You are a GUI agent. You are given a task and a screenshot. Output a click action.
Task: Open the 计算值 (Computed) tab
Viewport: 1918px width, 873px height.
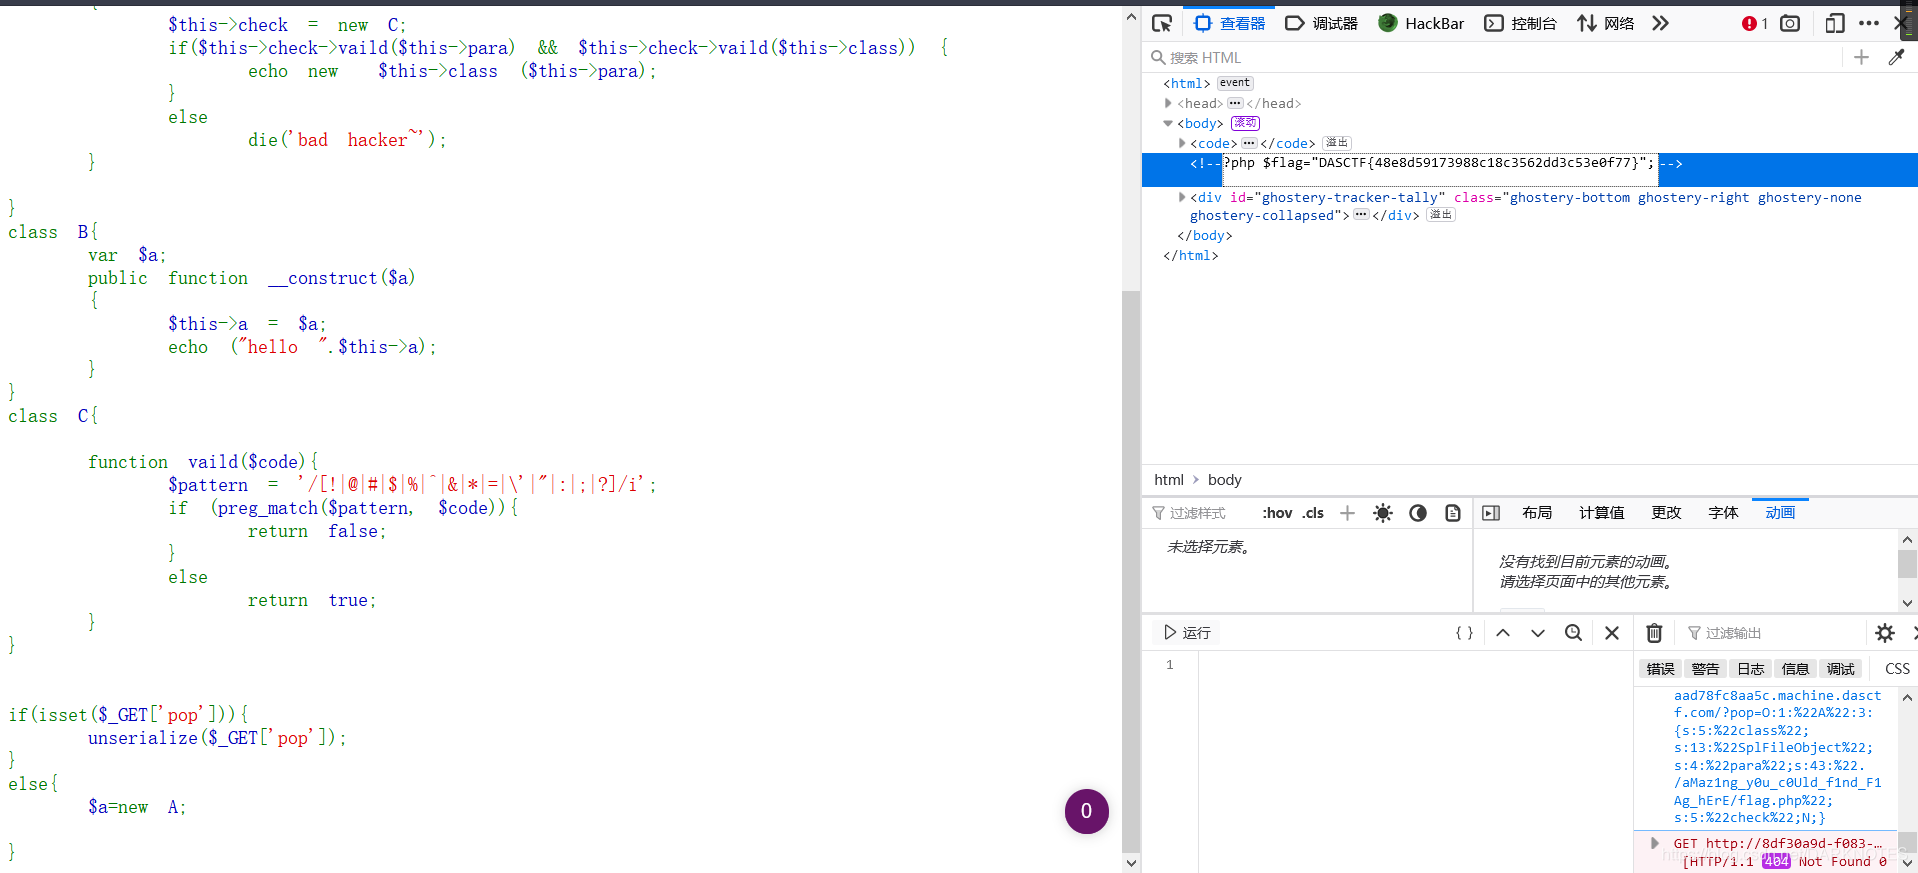(x=1601, y=513)
